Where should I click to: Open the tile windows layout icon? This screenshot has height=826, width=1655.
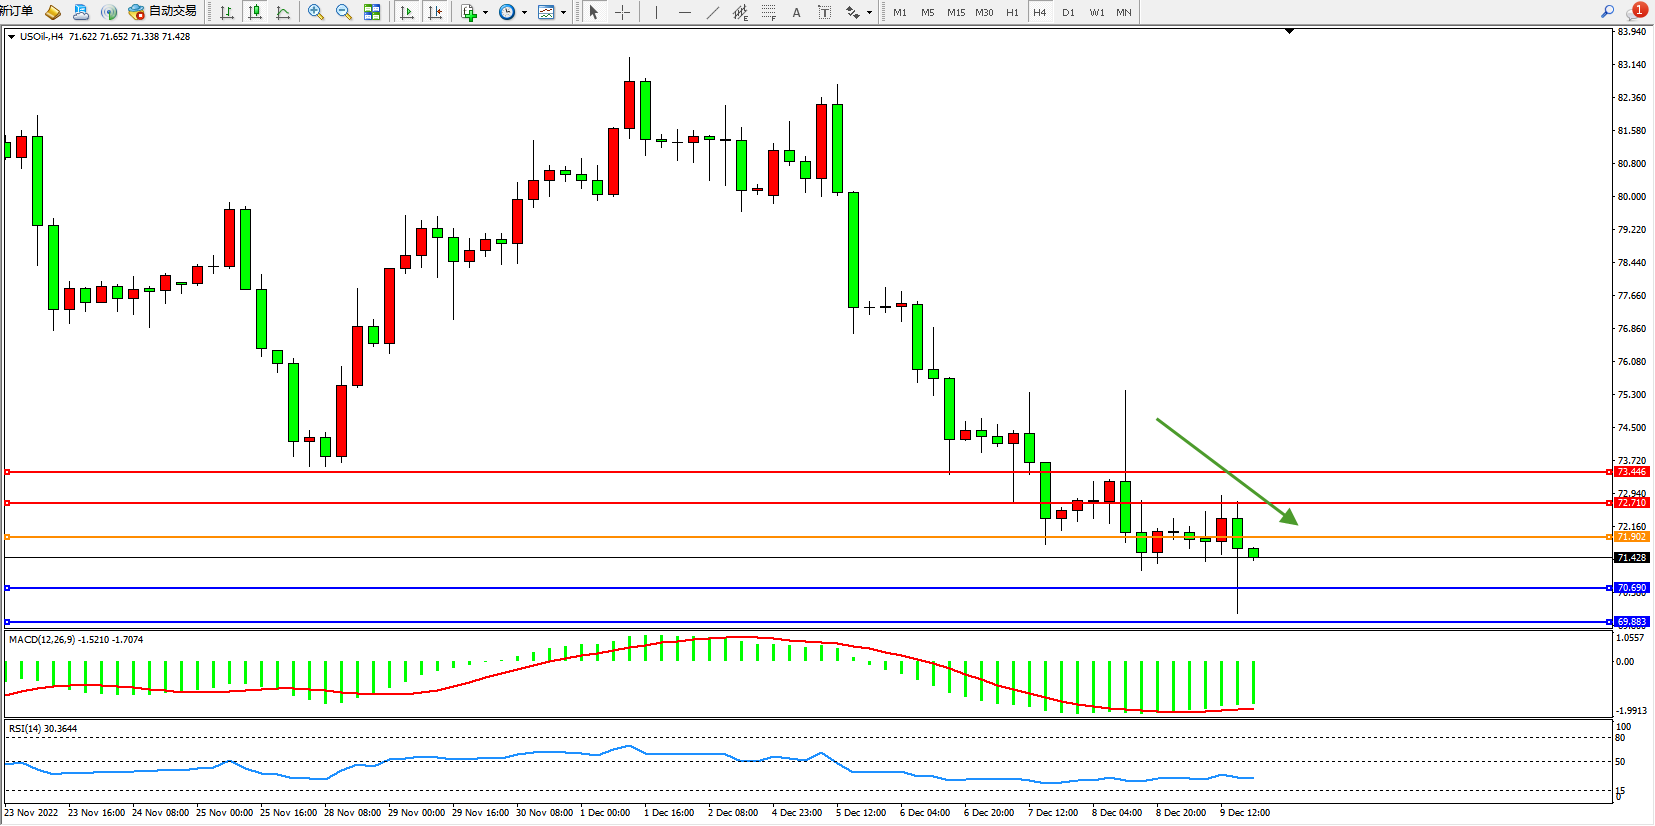(372, 12)
